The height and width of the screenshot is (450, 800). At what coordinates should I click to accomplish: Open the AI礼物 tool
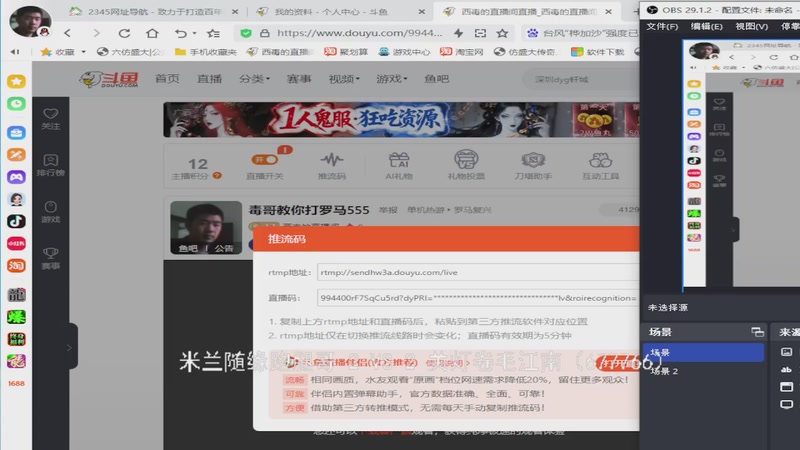pos(399,165)
